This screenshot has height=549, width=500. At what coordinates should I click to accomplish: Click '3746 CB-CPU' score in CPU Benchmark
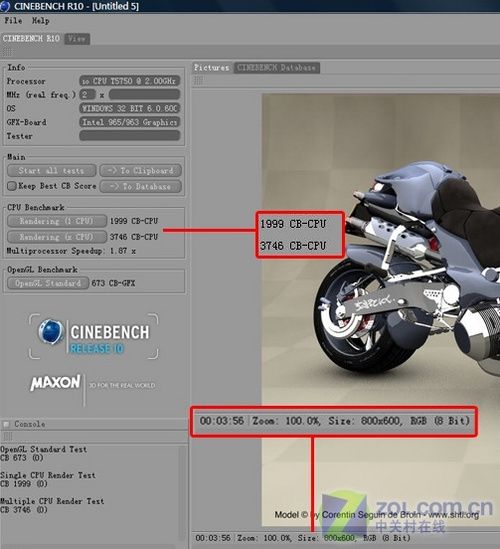[x=134, y=237]
